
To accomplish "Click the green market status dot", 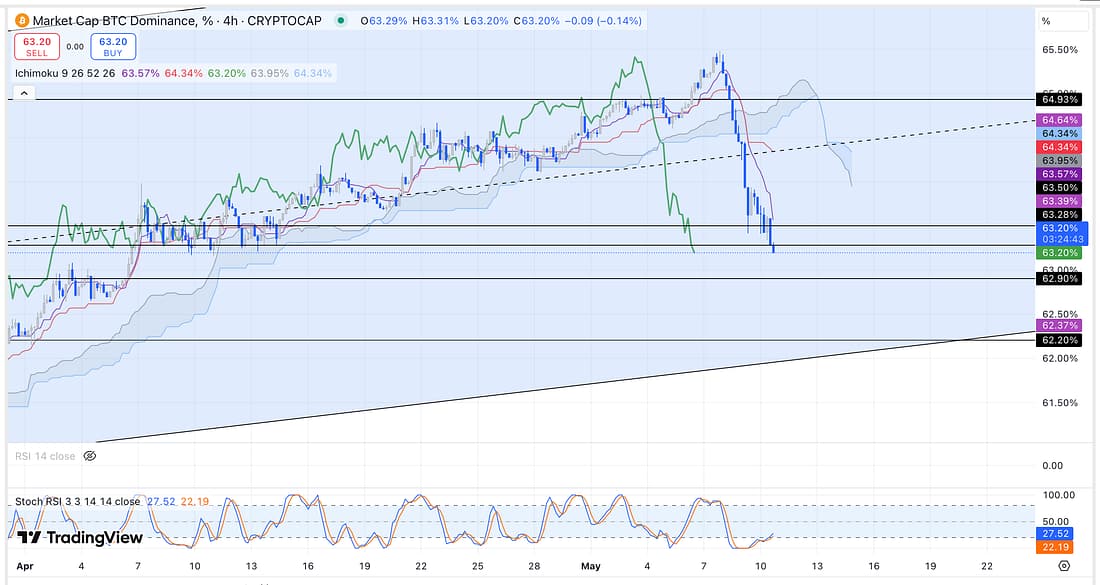I will (342, 20).
